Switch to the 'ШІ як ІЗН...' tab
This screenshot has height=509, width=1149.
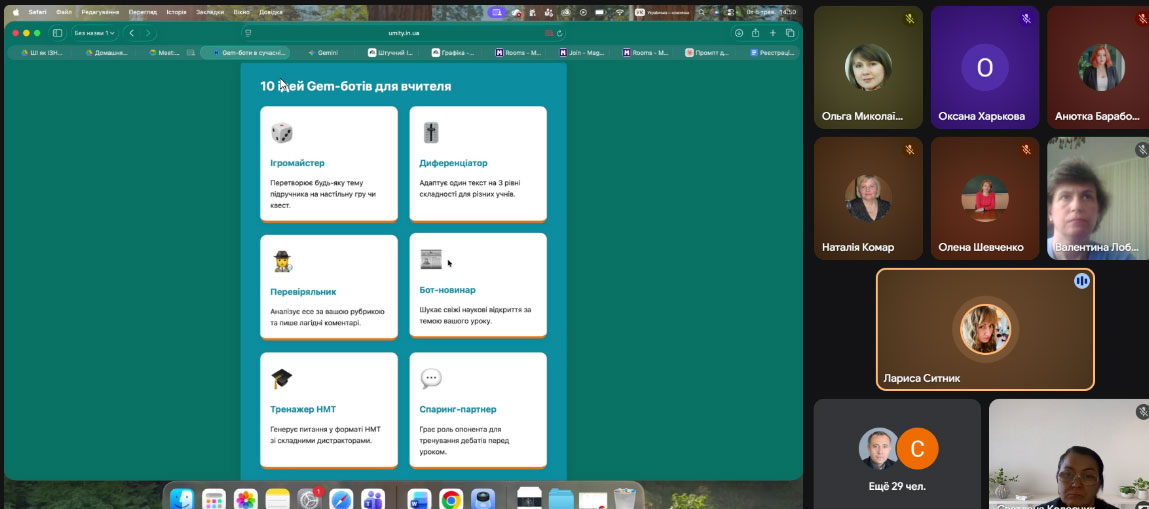coord(42,53)
